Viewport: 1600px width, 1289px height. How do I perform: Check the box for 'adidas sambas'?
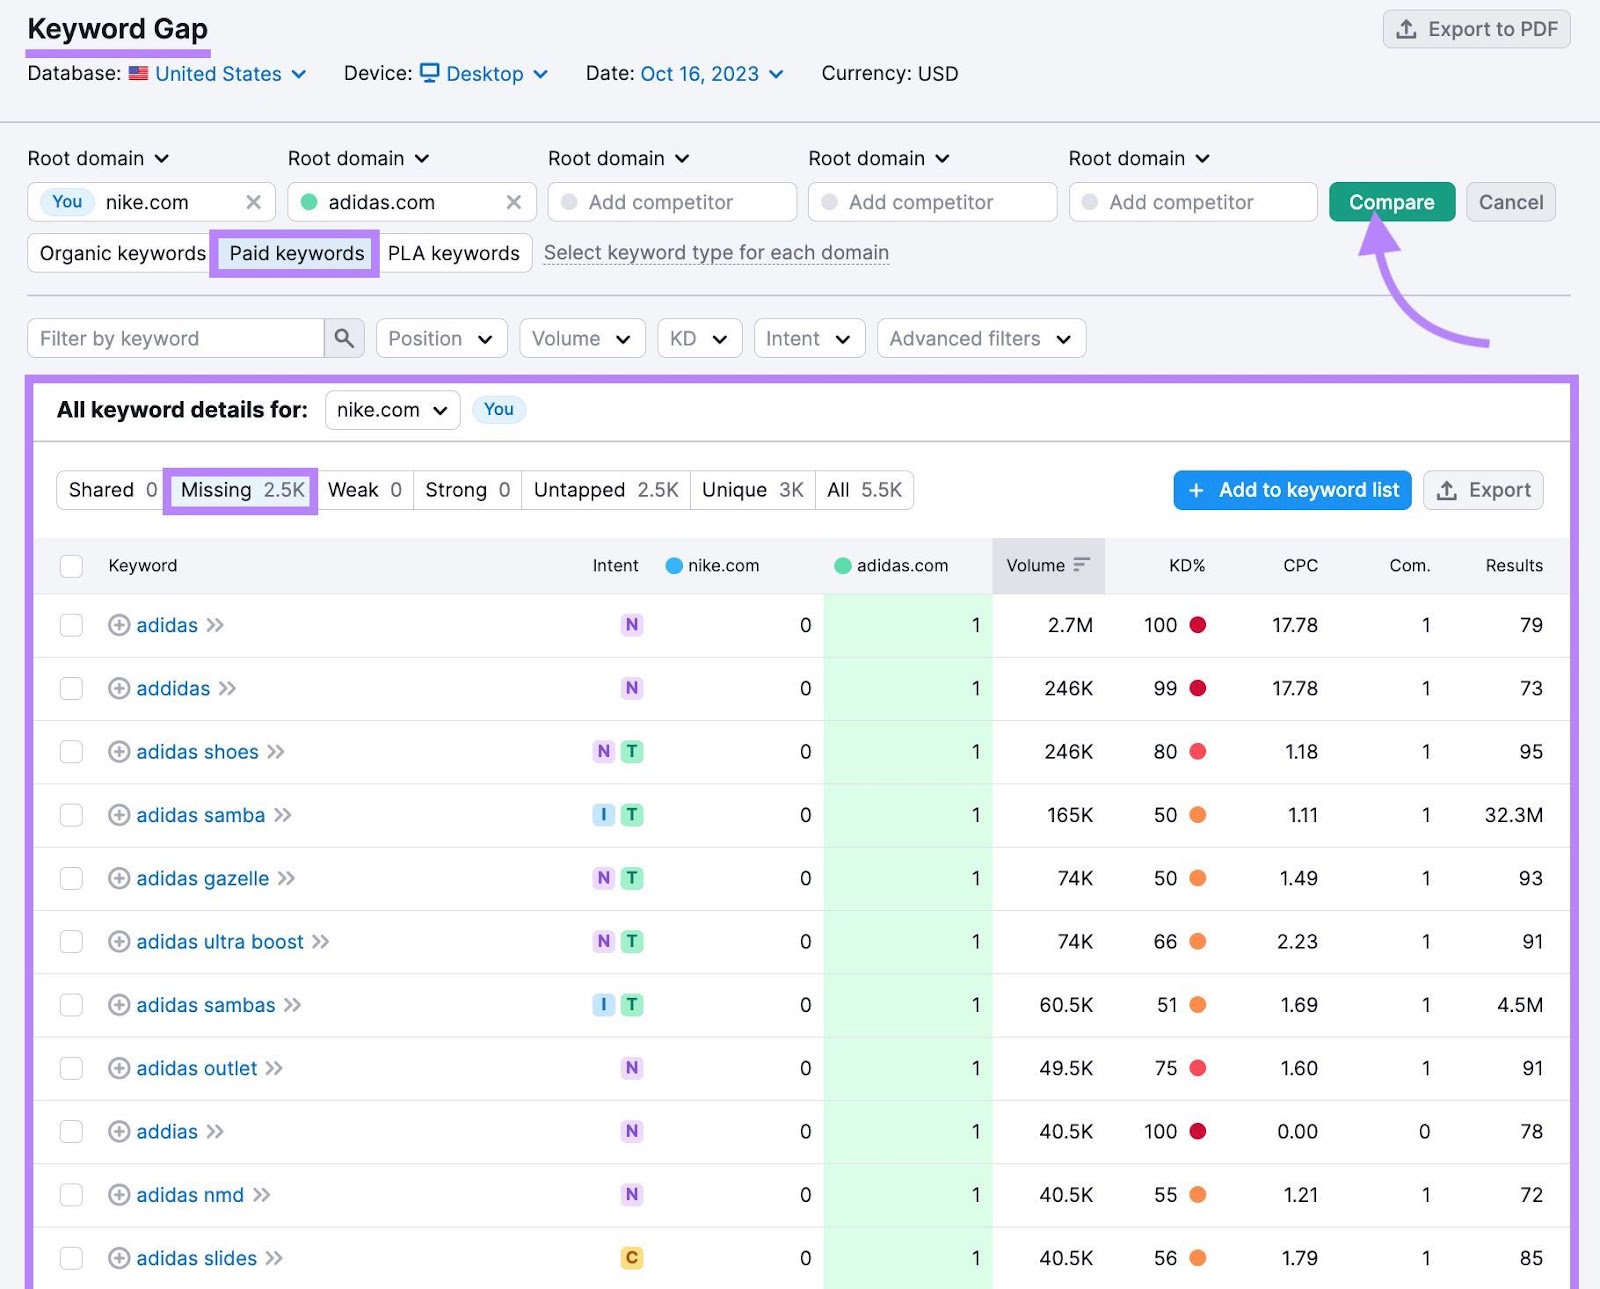71,1005
